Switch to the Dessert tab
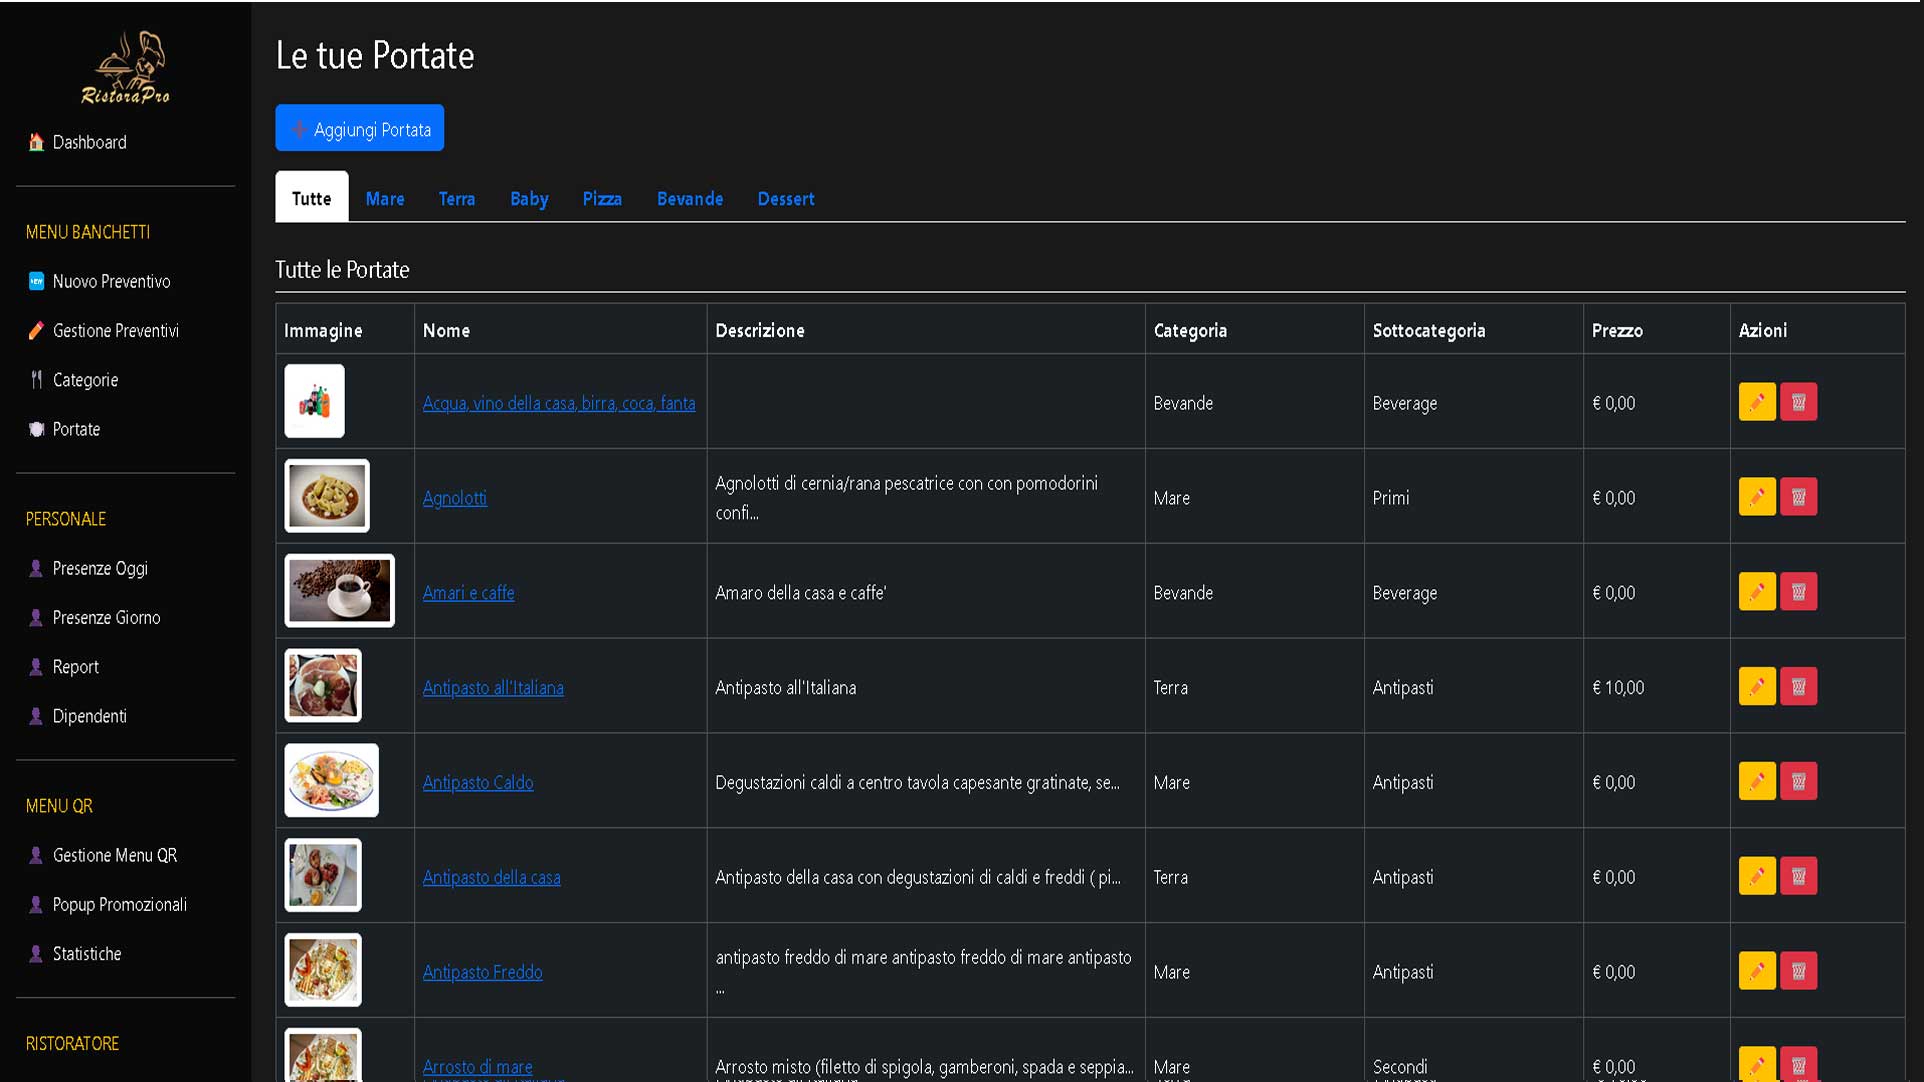This screenshot has height=1082, width=1924. (x=786, y=198)
